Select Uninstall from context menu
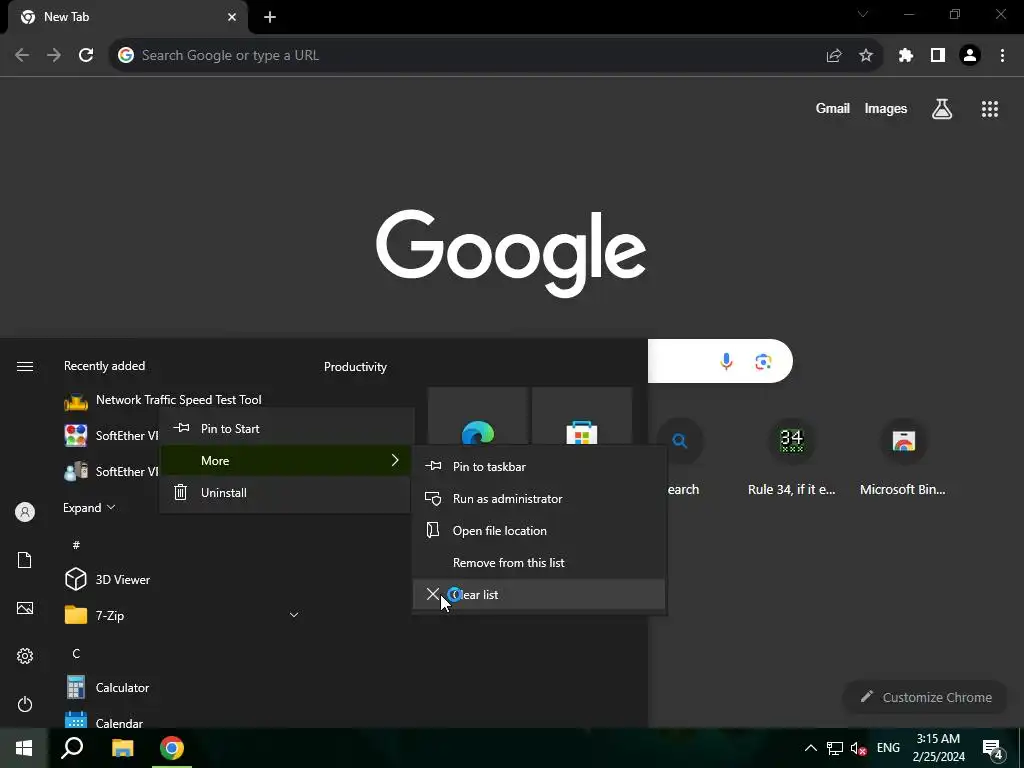 286,493
